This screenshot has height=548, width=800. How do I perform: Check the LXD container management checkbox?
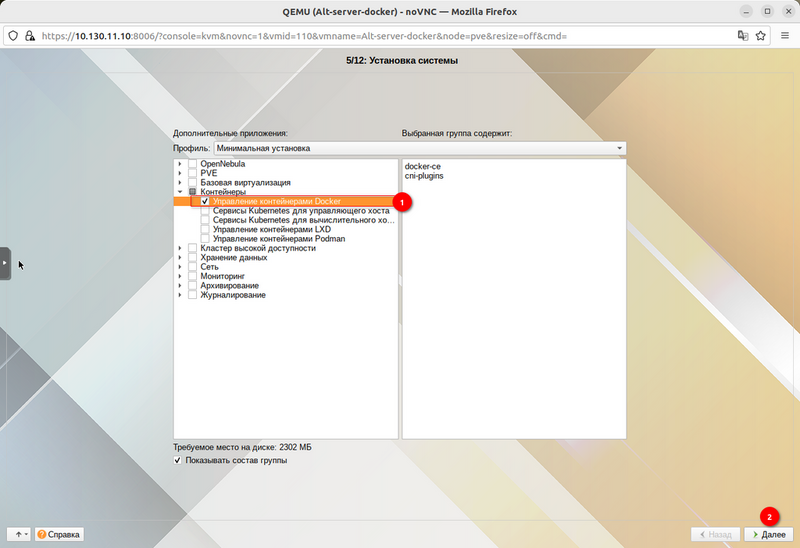pyautogui.click(x=205, y=229)
